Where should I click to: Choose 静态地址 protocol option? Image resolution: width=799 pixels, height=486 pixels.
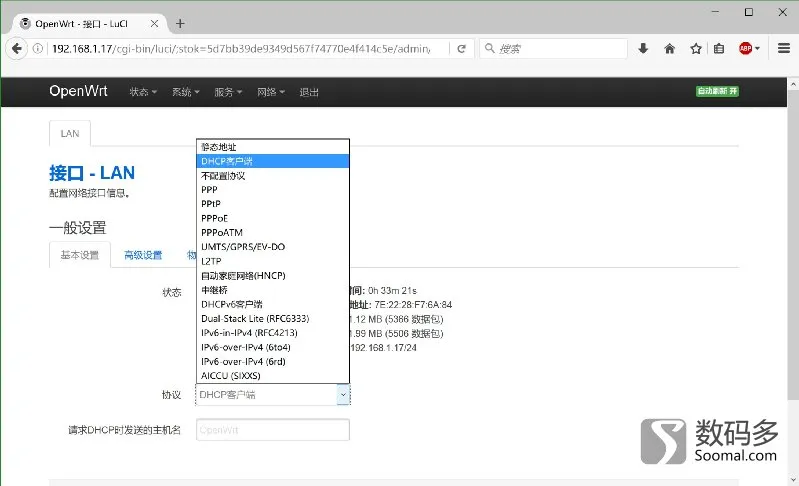[273, 147]
